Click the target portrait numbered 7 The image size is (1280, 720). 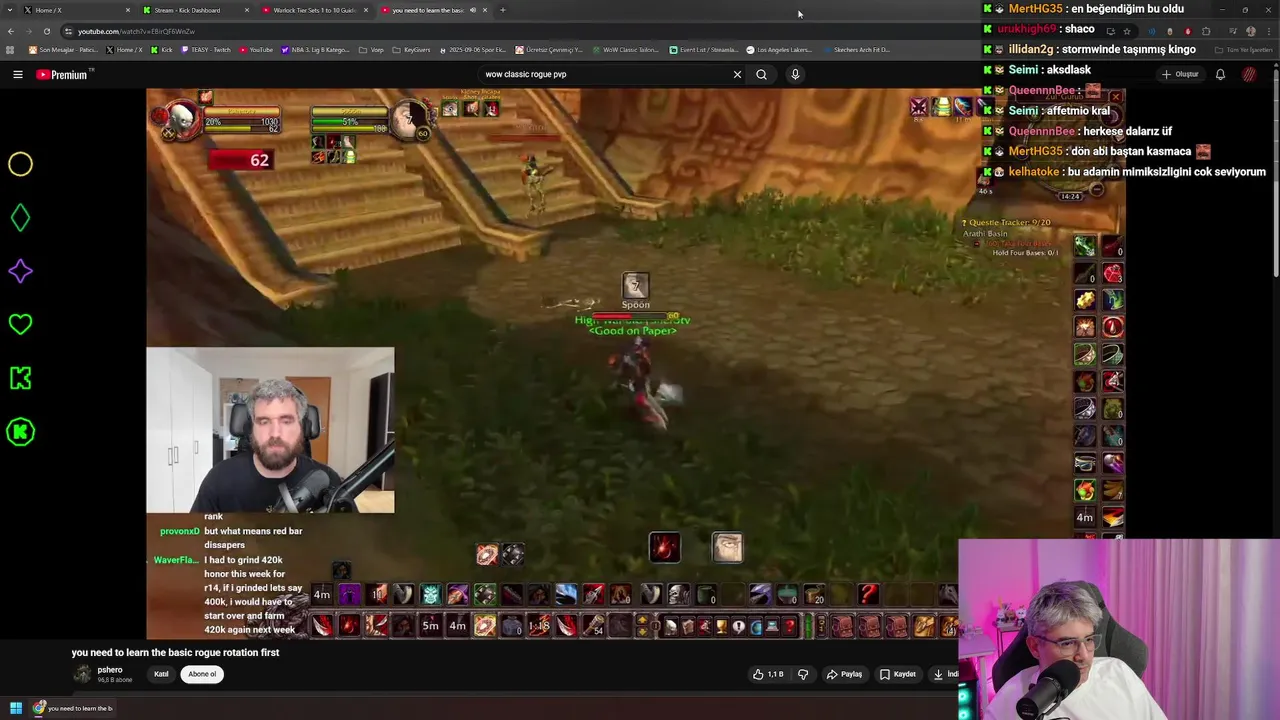(409, 120)
